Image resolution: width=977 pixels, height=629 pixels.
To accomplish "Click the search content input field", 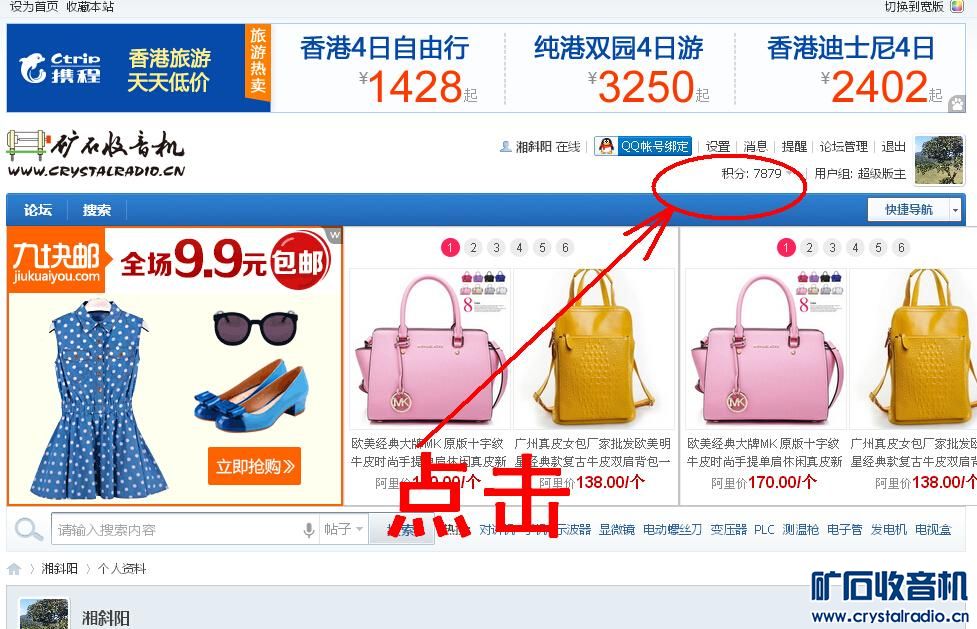I will coord(178,529).
